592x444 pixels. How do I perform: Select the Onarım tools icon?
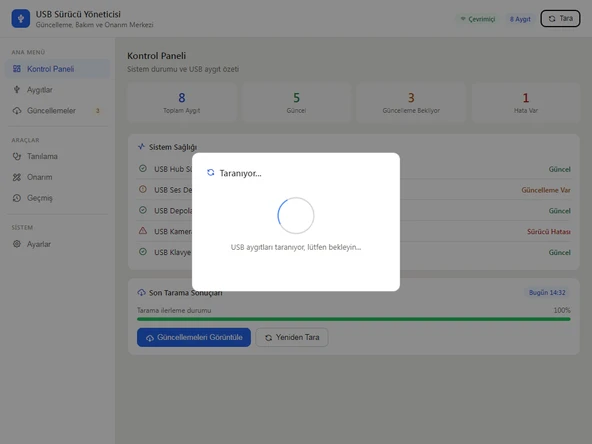click(17, 177)
